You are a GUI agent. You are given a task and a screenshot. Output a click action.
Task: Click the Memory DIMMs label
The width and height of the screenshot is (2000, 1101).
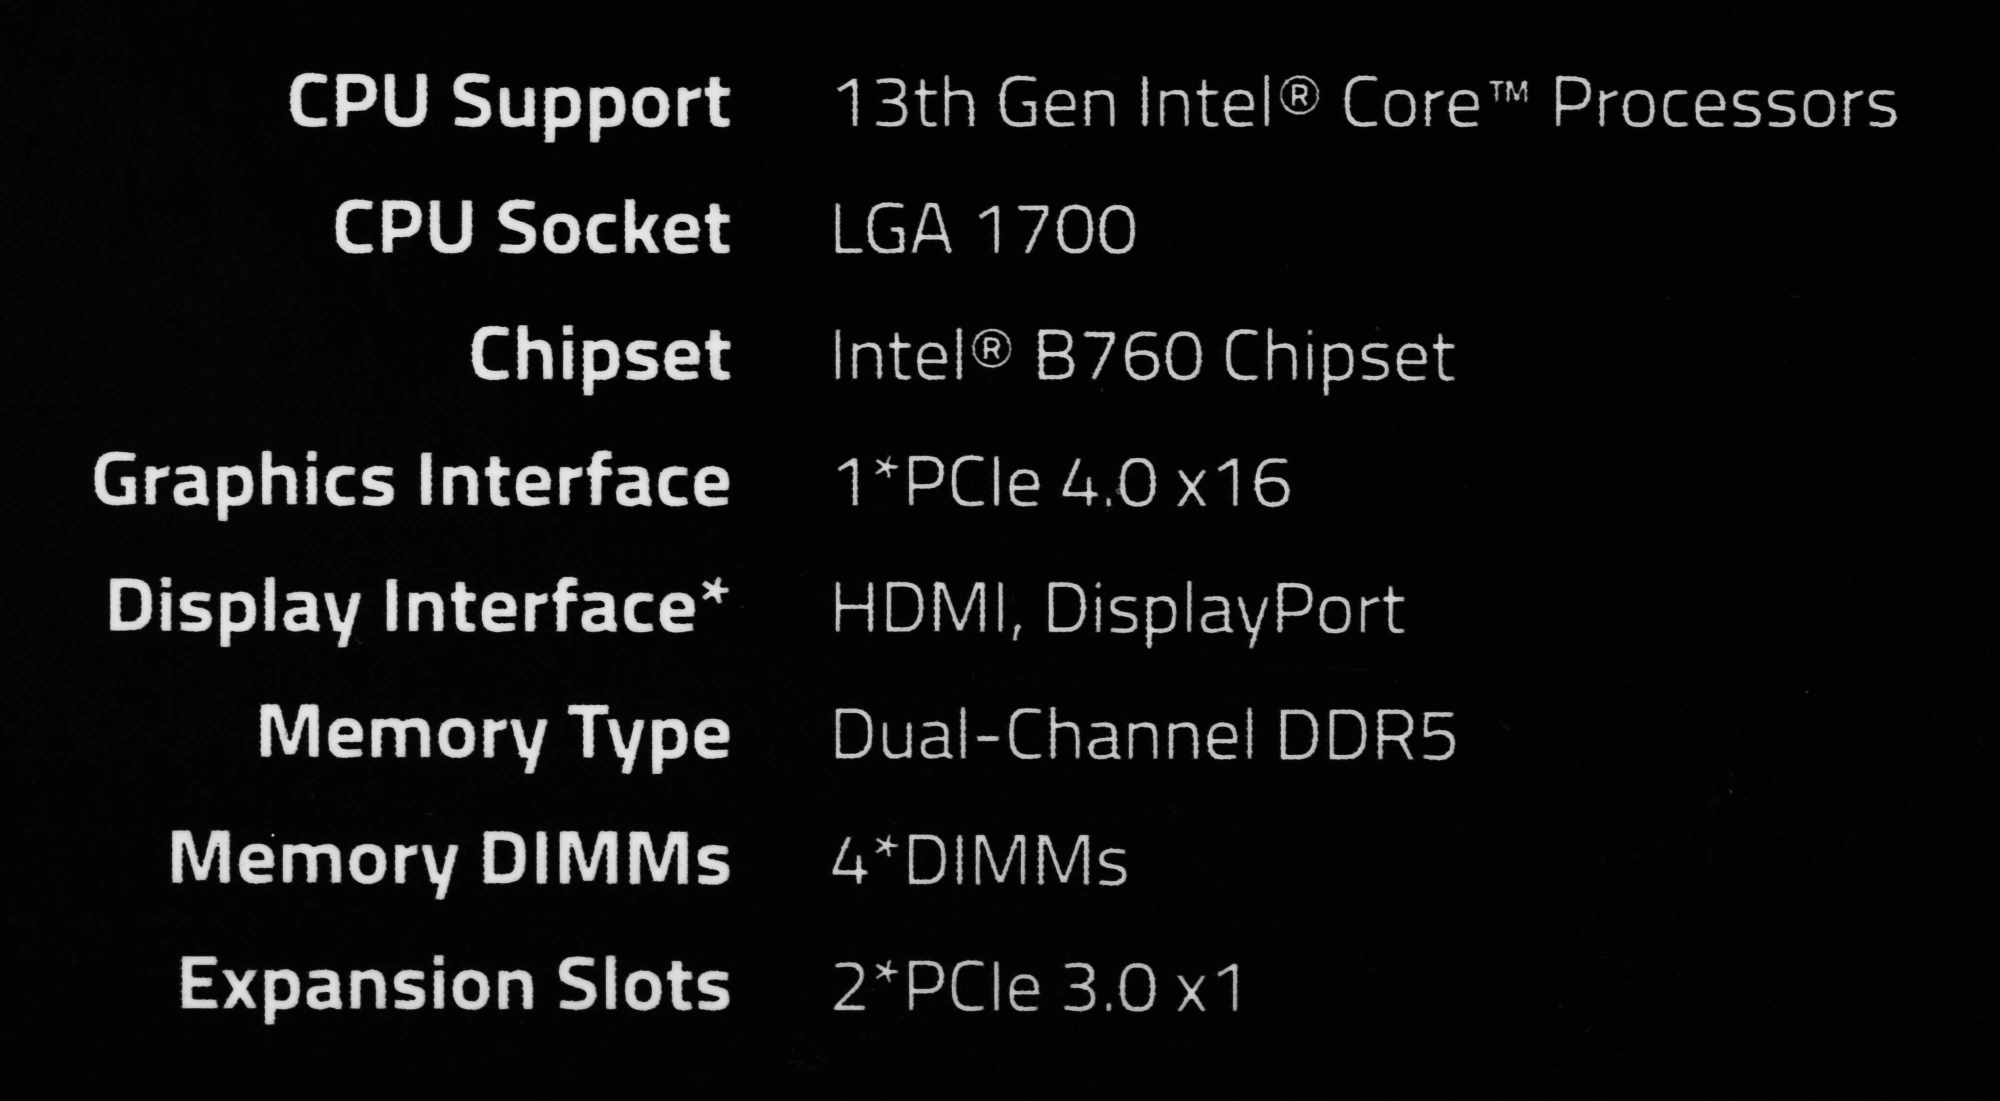[450, 860]
